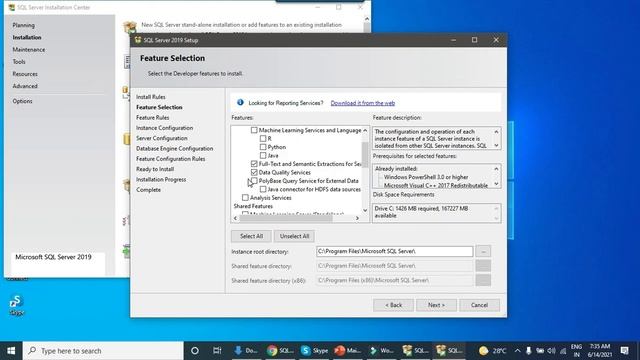Image resolution: width=640 pixels, height=360 pixels.
Task: Click the info icon beside Reporting Services
Action: [240, 102]
